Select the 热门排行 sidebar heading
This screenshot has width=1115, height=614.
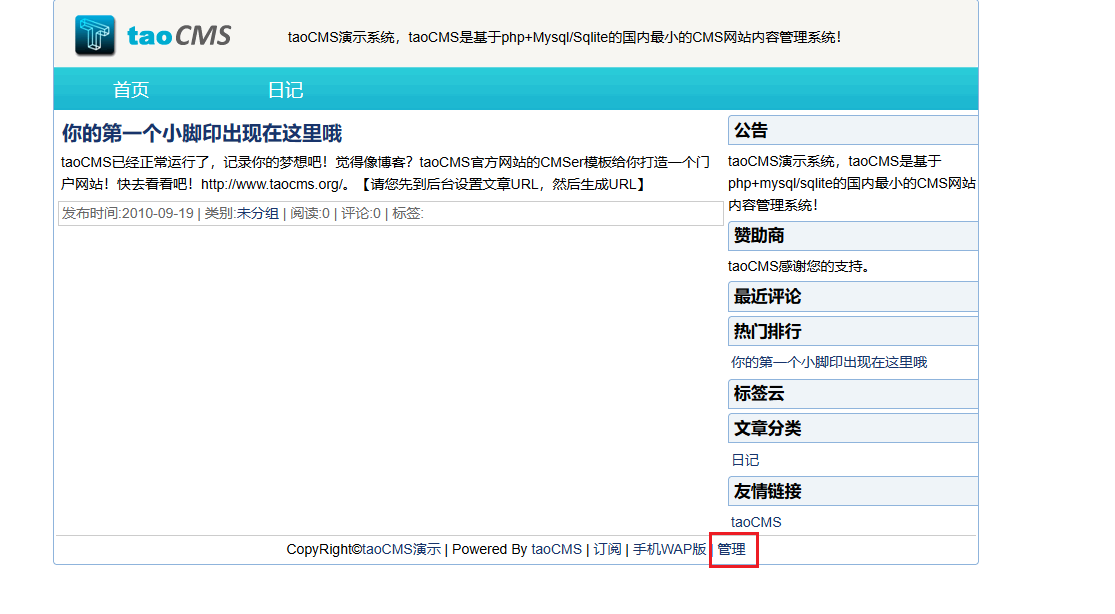coord(767,331)
